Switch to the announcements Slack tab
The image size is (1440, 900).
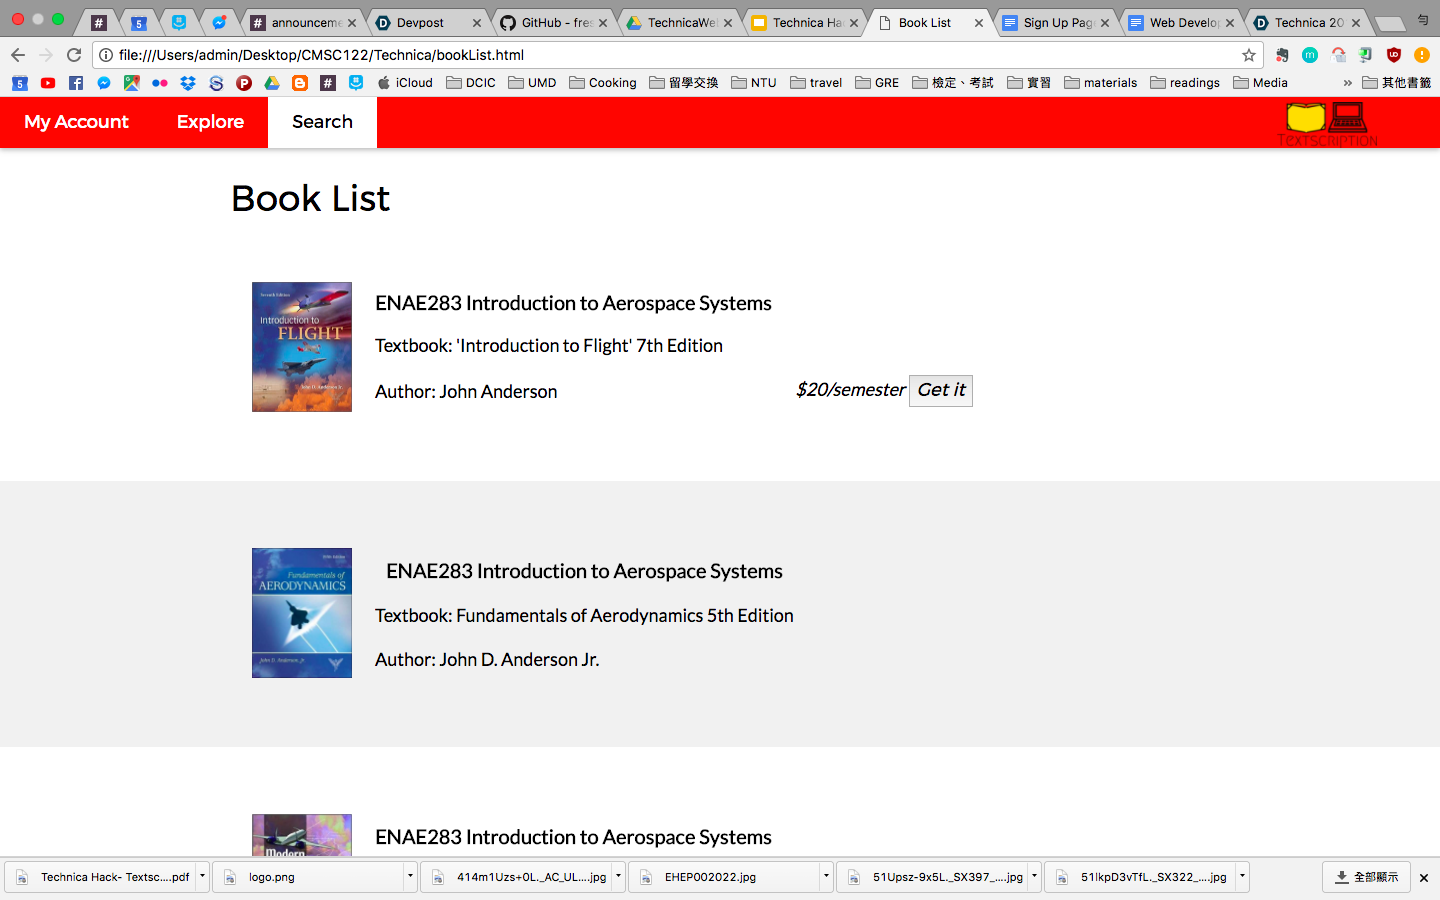click(304, 22)
